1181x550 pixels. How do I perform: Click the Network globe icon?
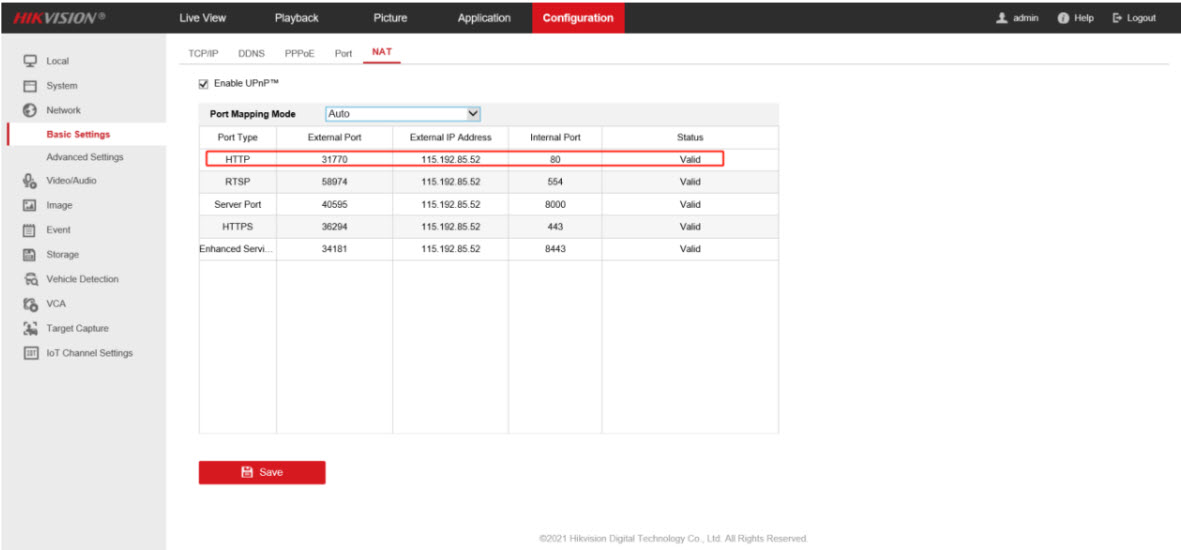pyautogui.click(x=30, y=110)
